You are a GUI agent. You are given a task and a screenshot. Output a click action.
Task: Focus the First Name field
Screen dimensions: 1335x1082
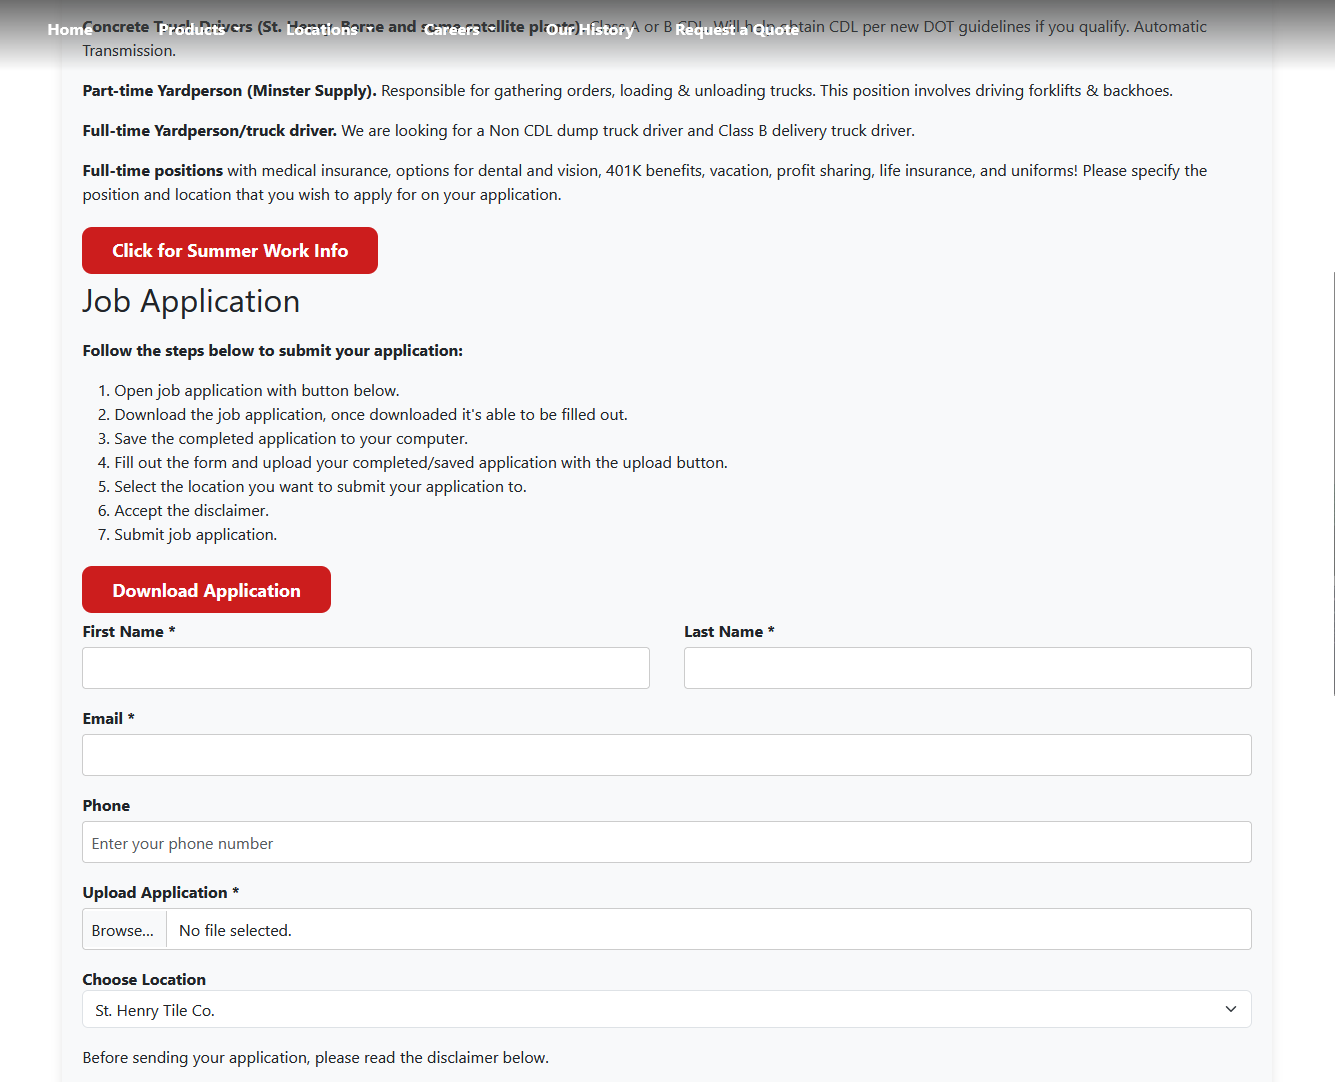pyautogui.click(x=366, y=668)
